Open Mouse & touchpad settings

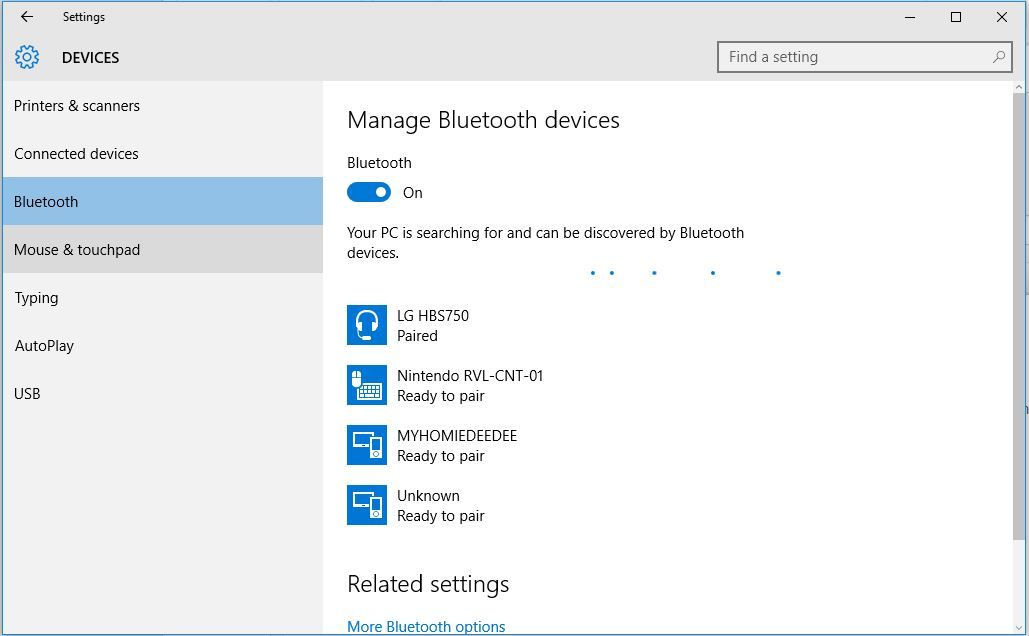click(x=77, y=249)
